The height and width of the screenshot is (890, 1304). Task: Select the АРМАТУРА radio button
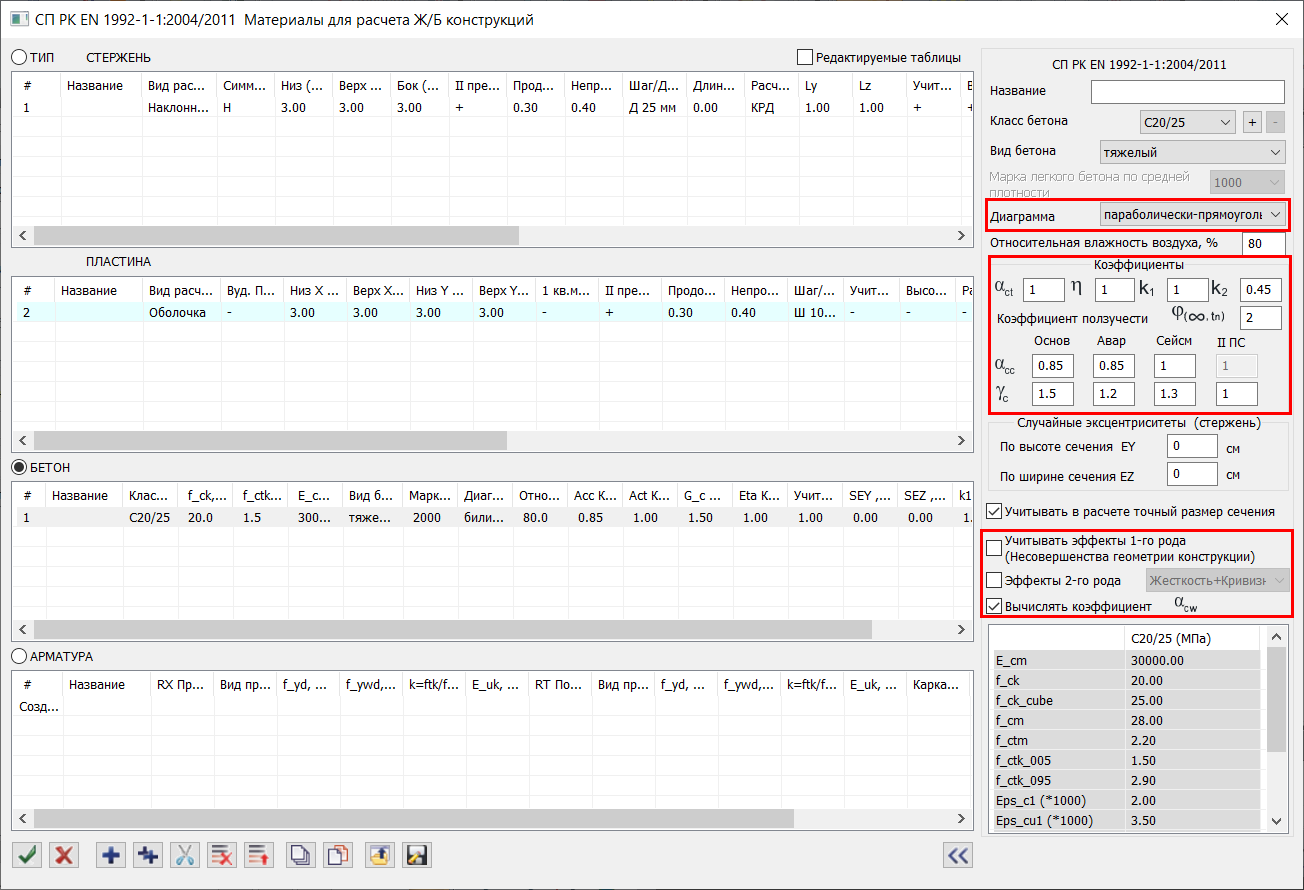coord(19,656)
